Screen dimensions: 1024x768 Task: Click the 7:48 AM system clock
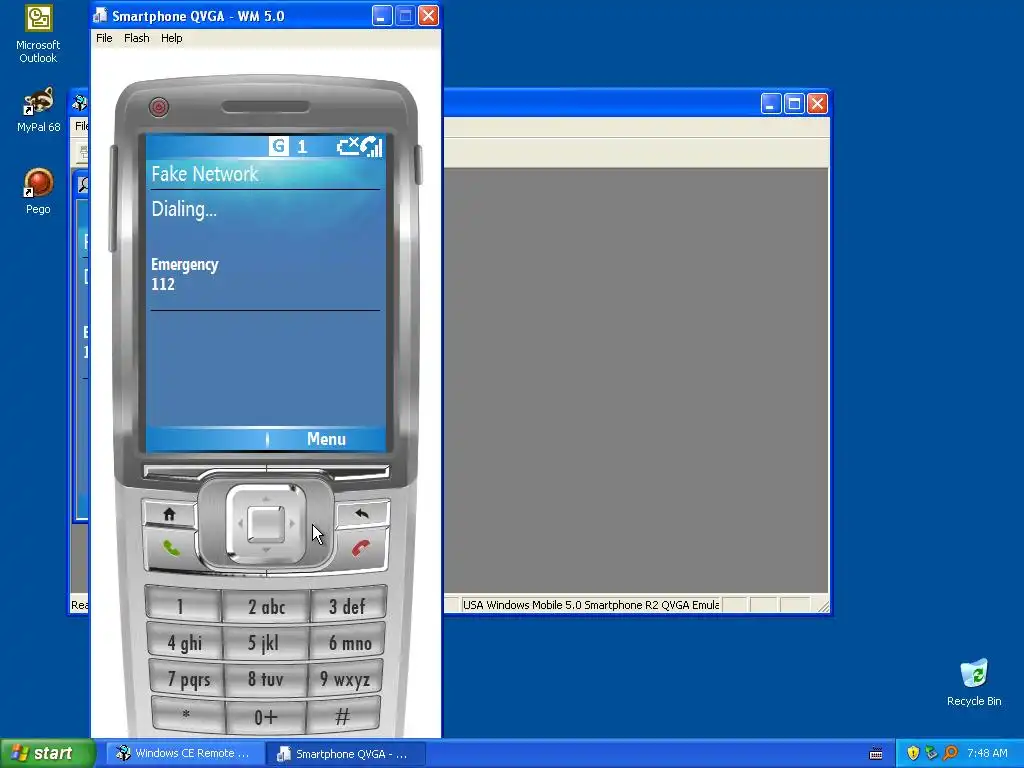coord(987,753)
